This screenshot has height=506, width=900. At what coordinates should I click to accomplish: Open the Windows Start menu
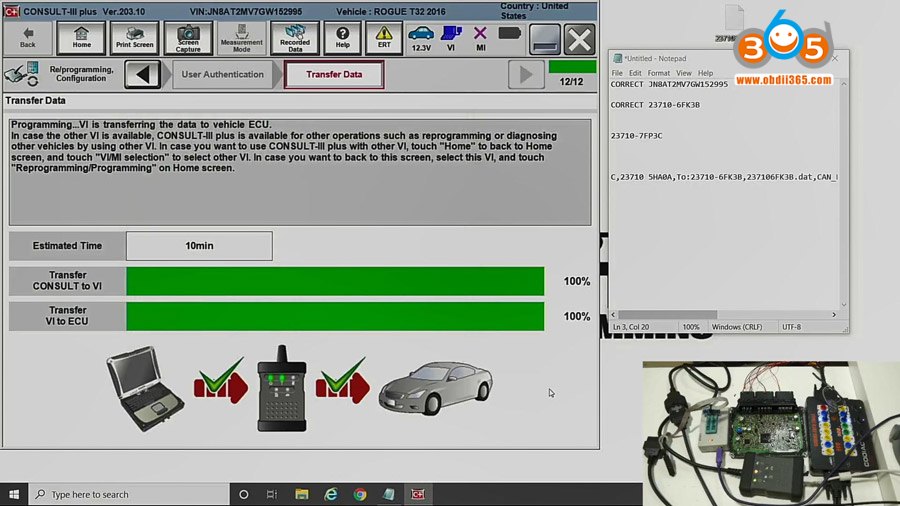(14, 494)
